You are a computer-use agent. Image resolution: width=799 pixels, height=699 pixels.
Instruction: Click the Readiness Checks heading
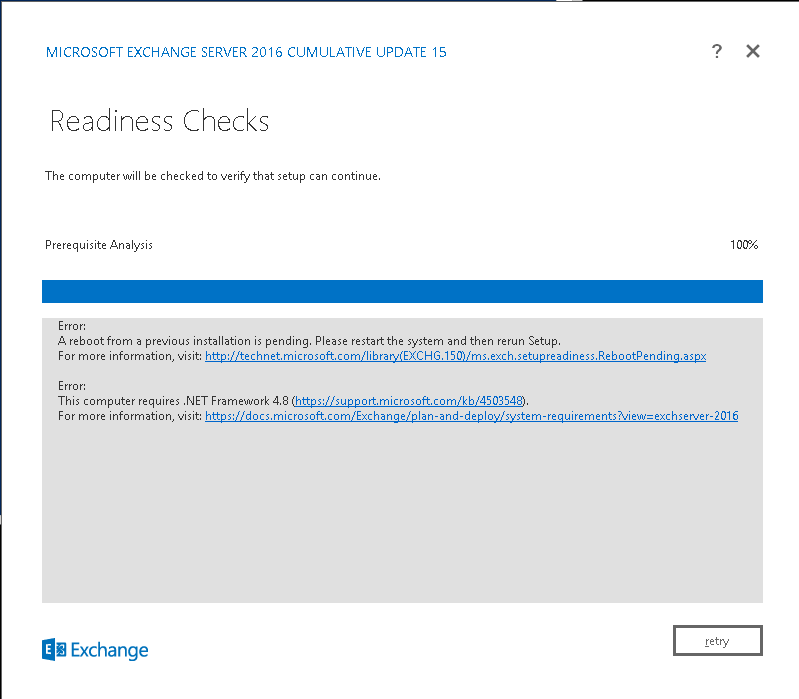(159, 121)
